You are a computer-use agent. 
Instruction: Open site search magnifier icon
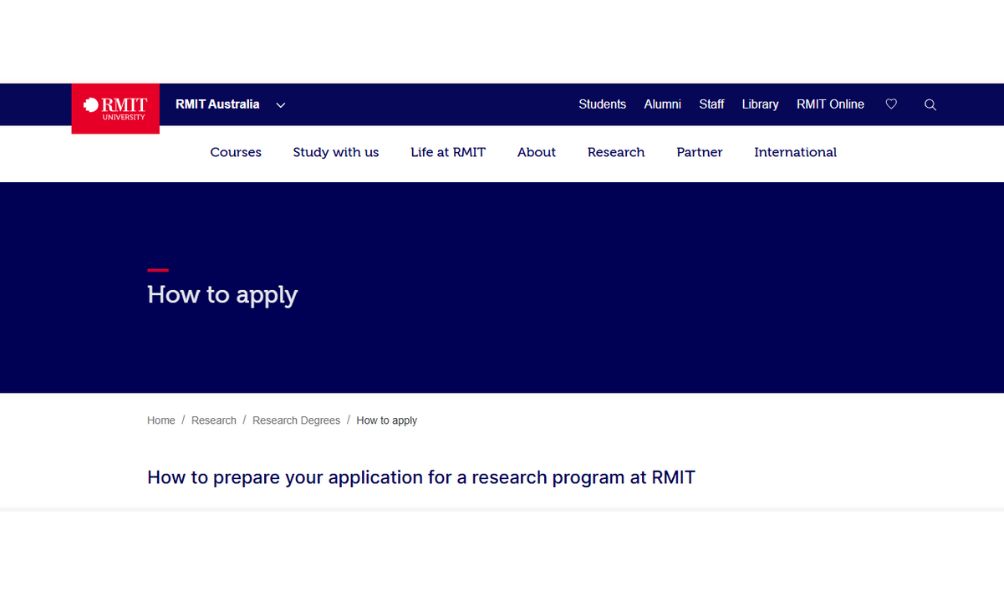pyautogui.click(x=930, y=104)
